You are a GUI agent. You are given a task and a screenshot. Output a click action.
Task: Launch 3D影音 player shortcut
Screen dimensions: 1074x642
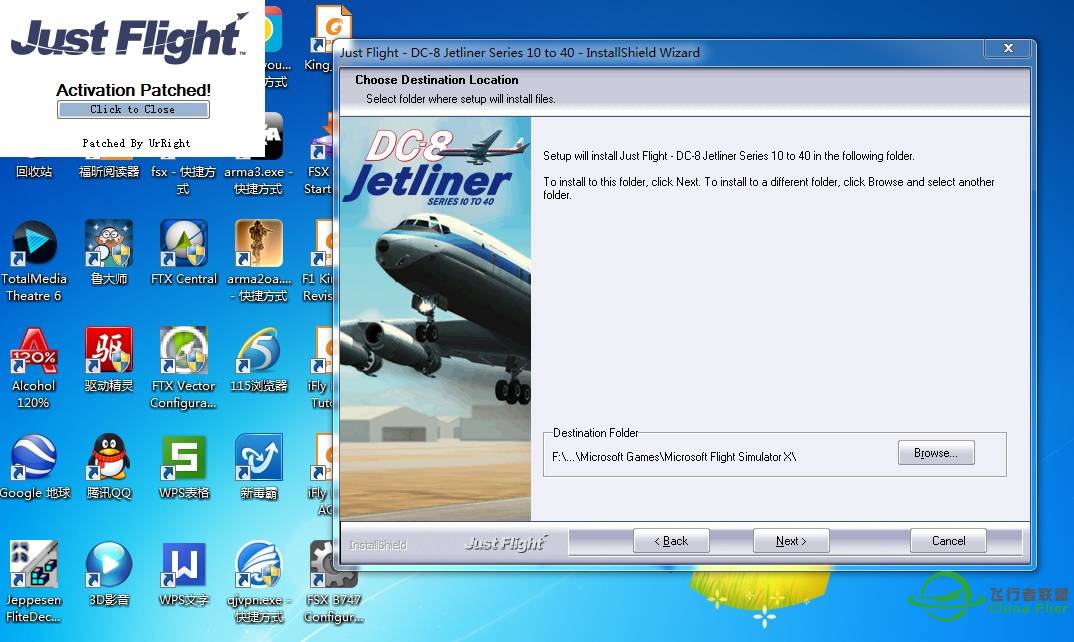[108, 573]
